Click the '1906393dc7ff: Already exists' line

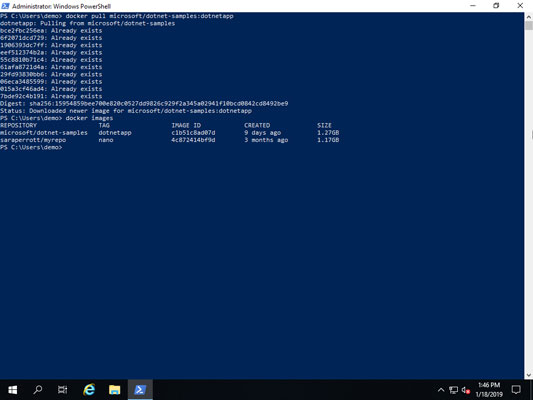(x=51, y=45)
